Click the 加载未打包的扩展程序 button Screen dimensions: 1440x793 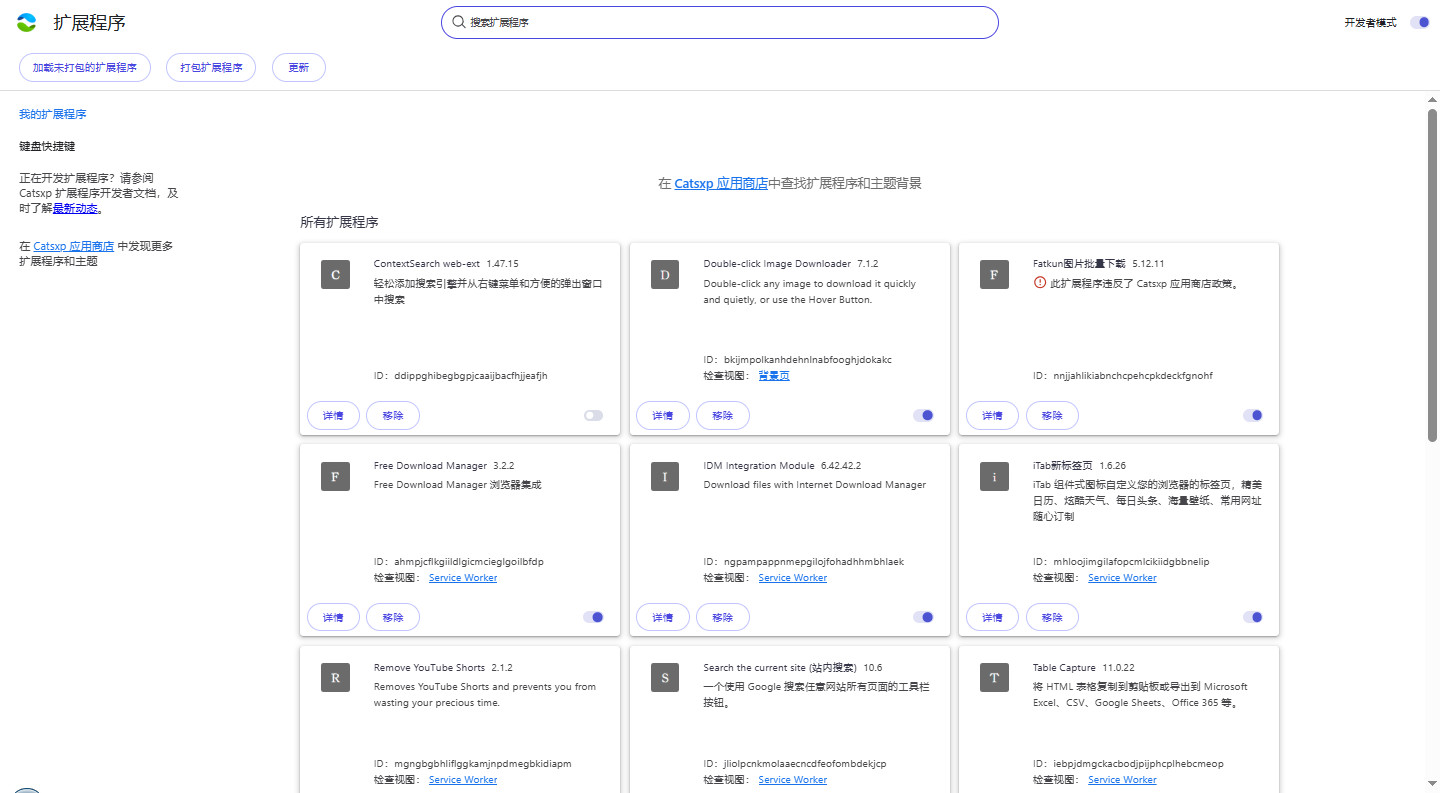click(x=85, y=68)
